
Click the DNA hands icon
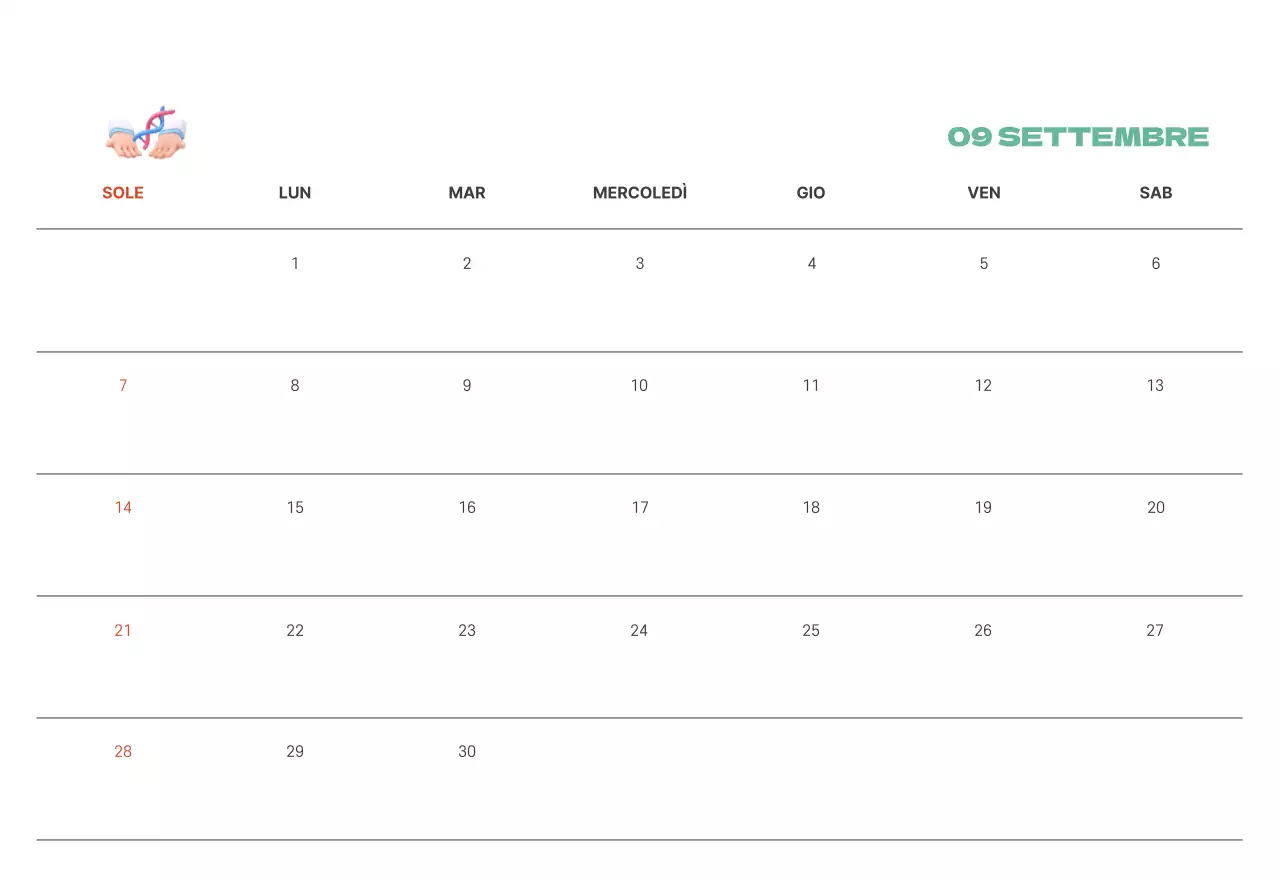pyautogui.click(x=147, y=134)
